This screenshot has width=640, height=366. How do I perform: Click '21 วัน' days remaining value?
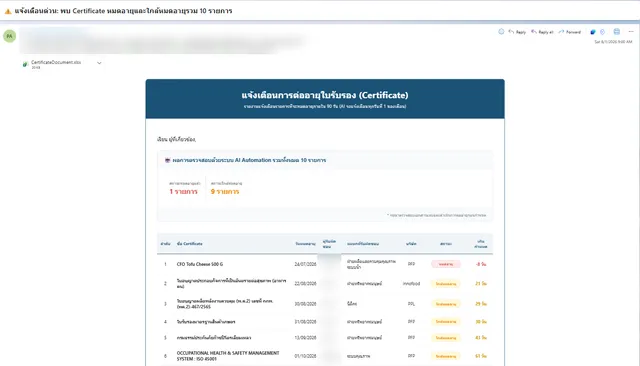click(480, 283)
